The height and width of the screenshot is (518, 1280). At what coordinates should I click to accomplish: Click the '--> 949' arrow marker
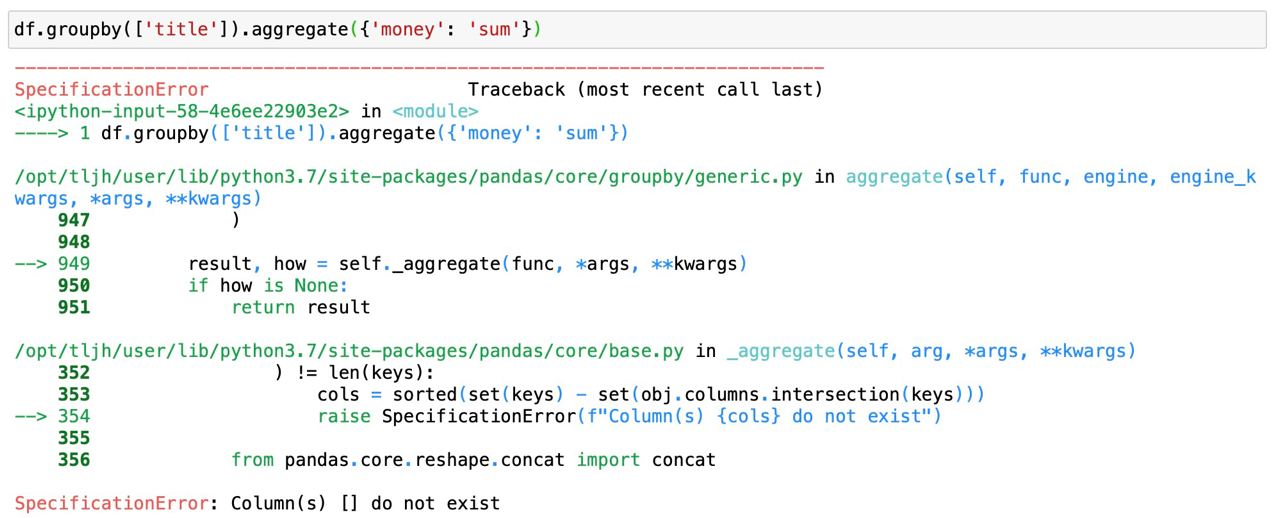tap(53, 264)
